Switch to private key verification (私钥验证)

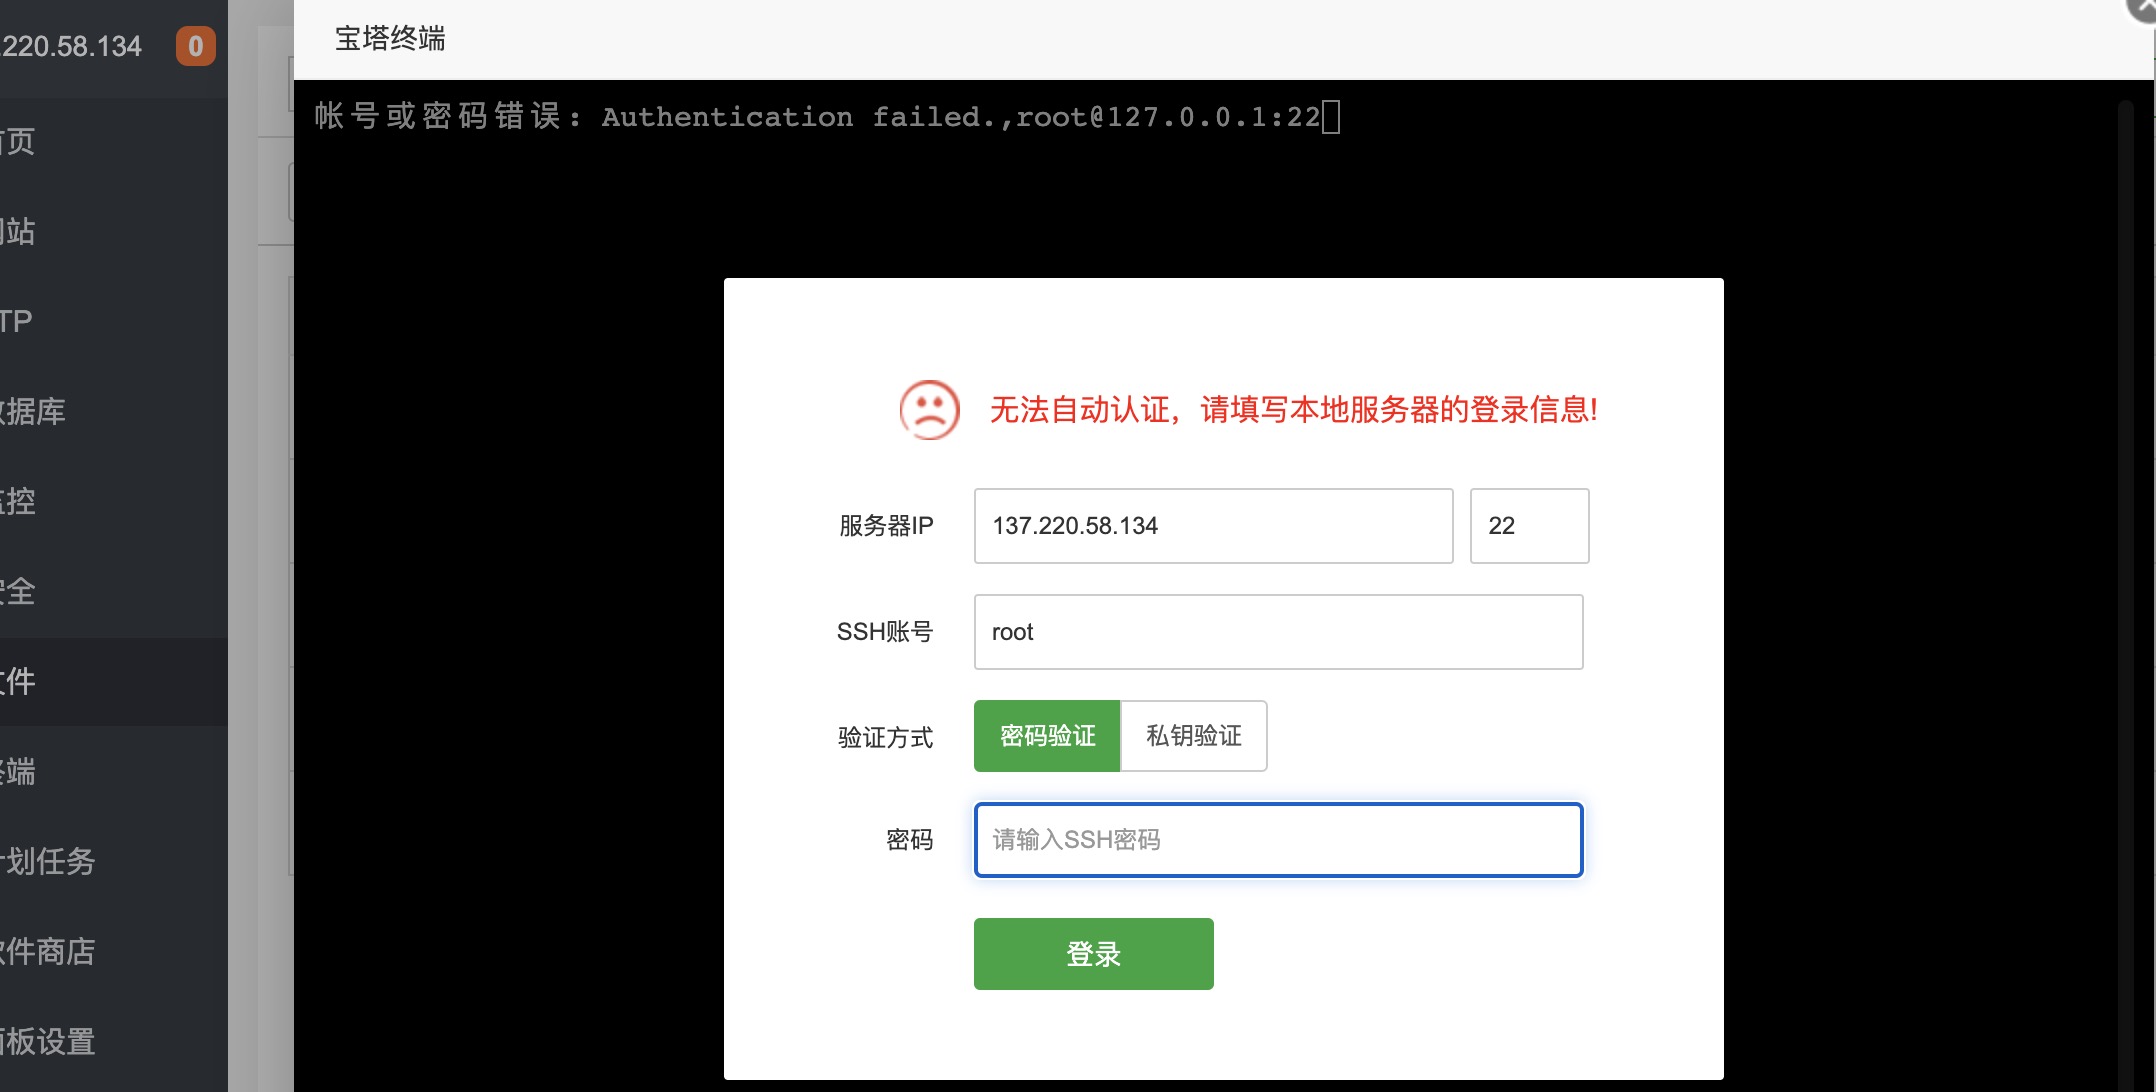(1194, 736)
